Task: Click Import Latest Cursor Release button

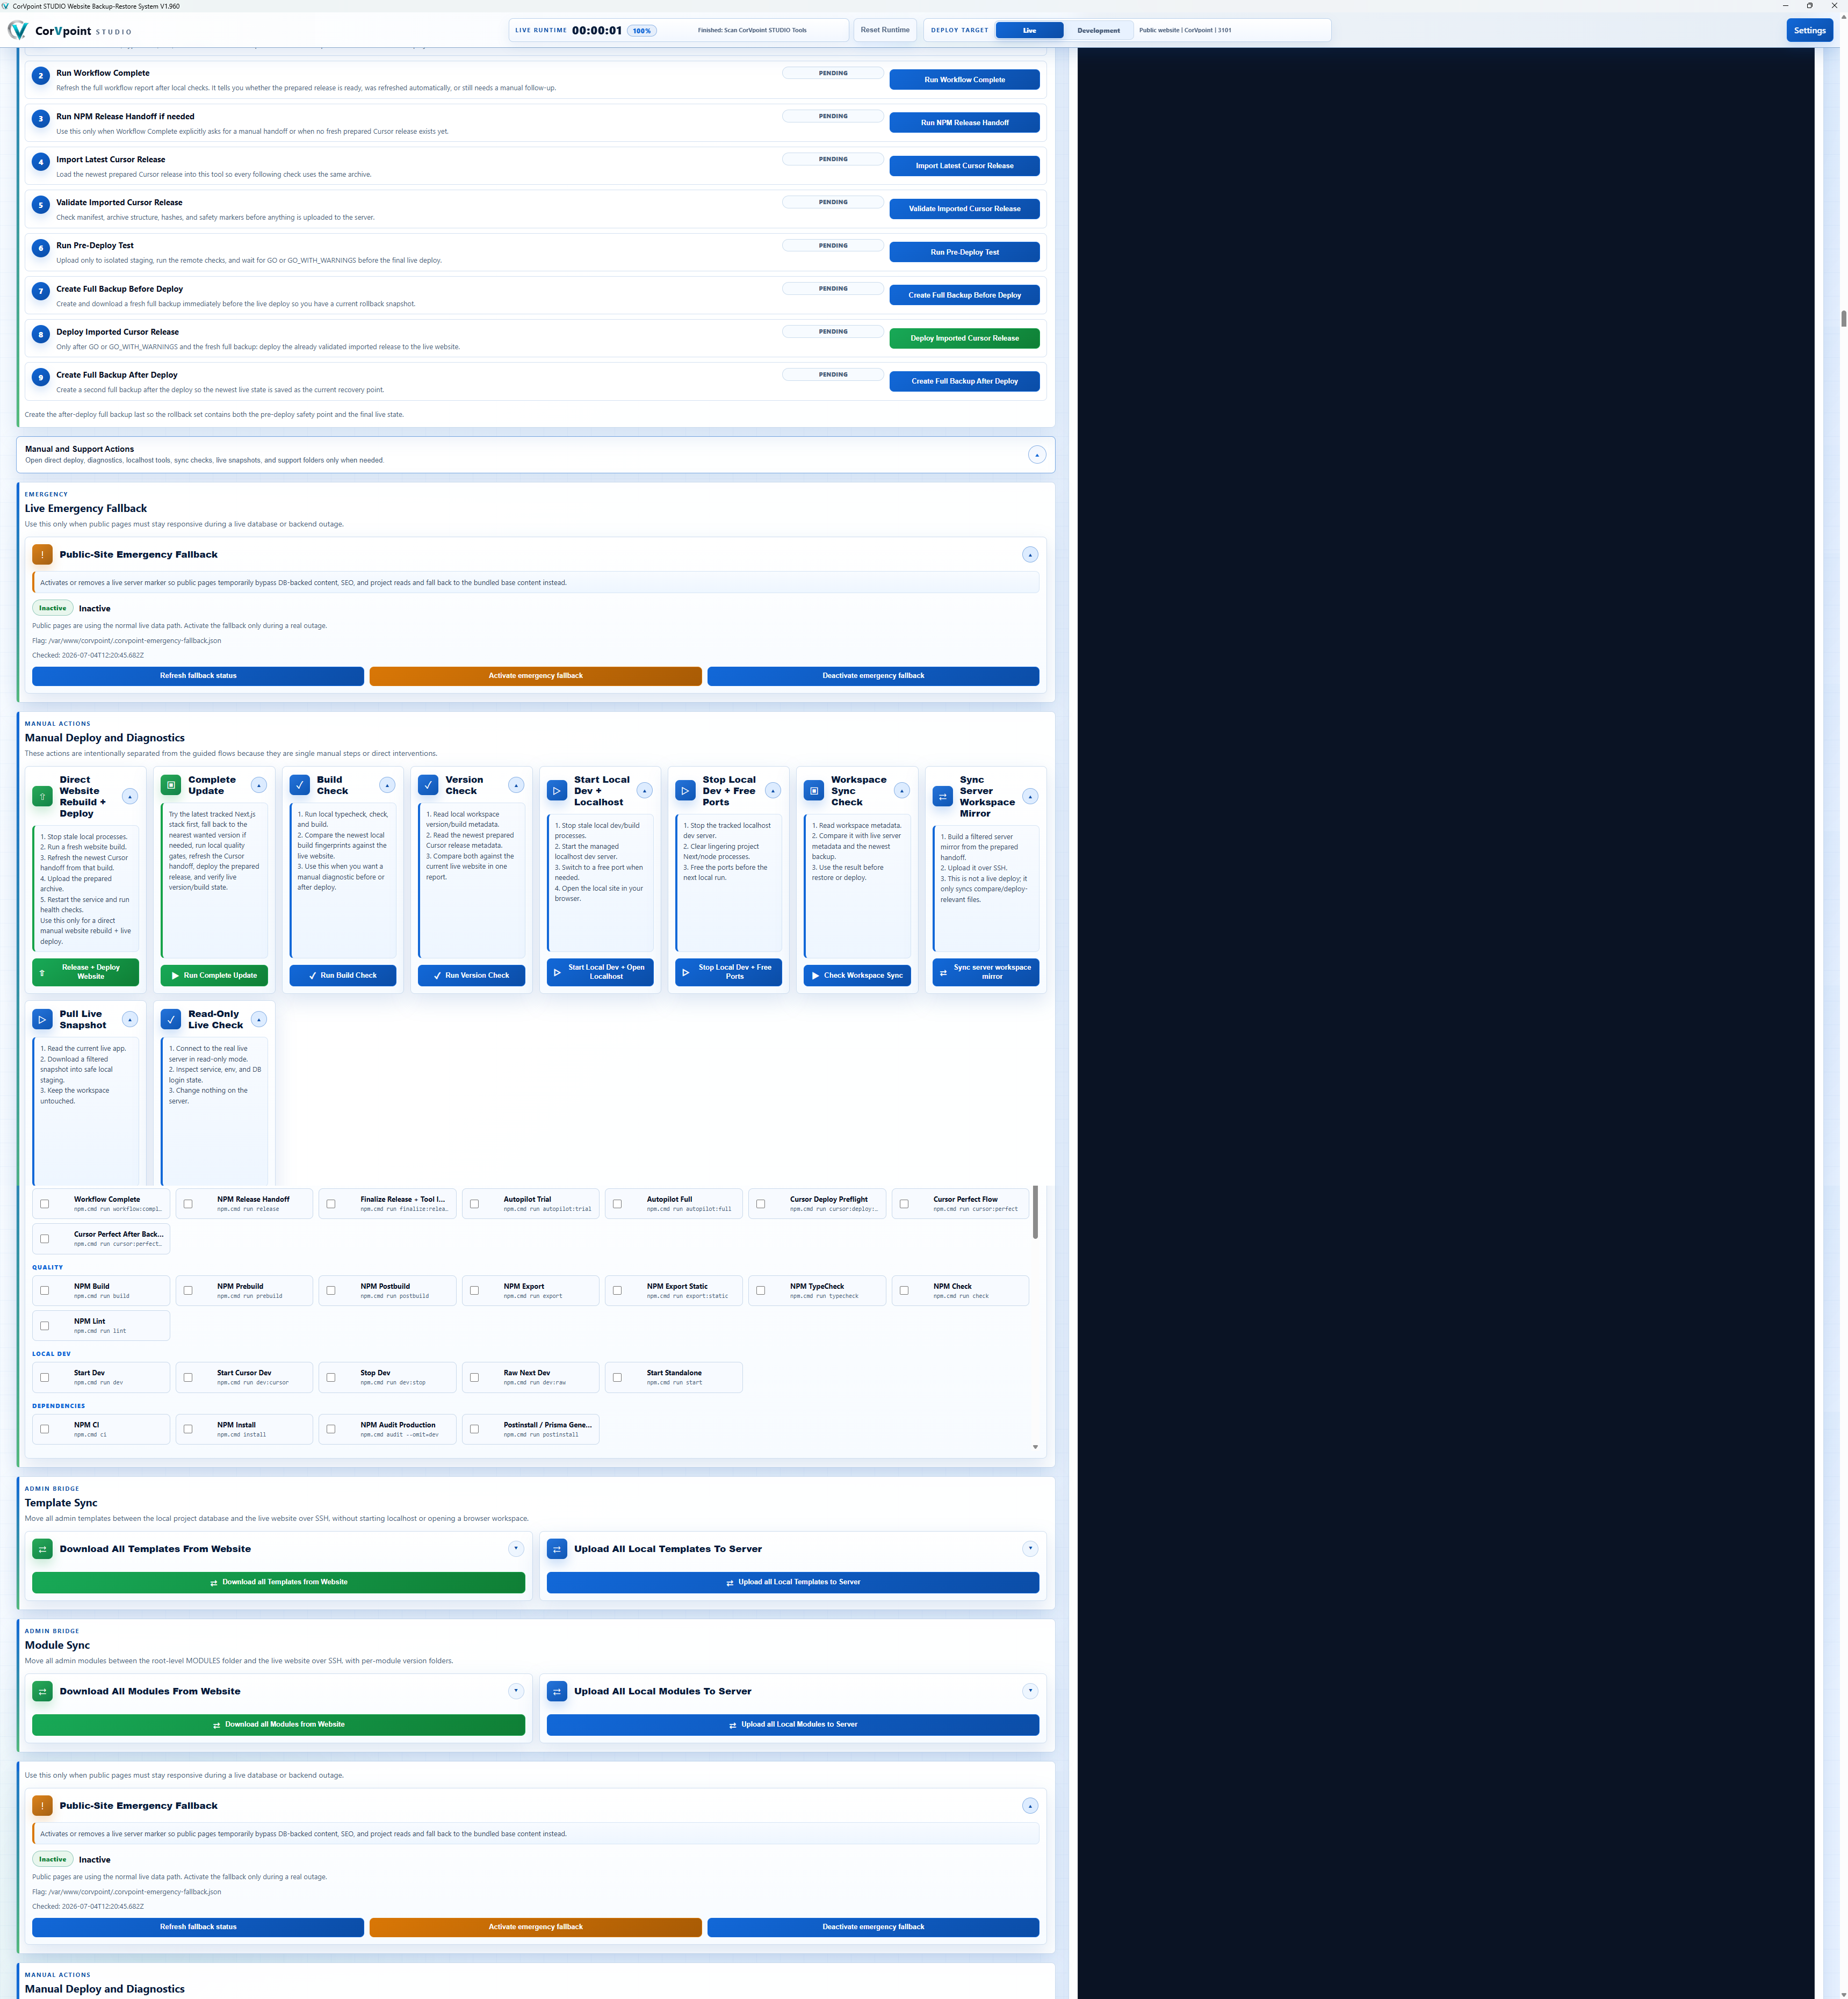Action: click(x=964, y=166)
